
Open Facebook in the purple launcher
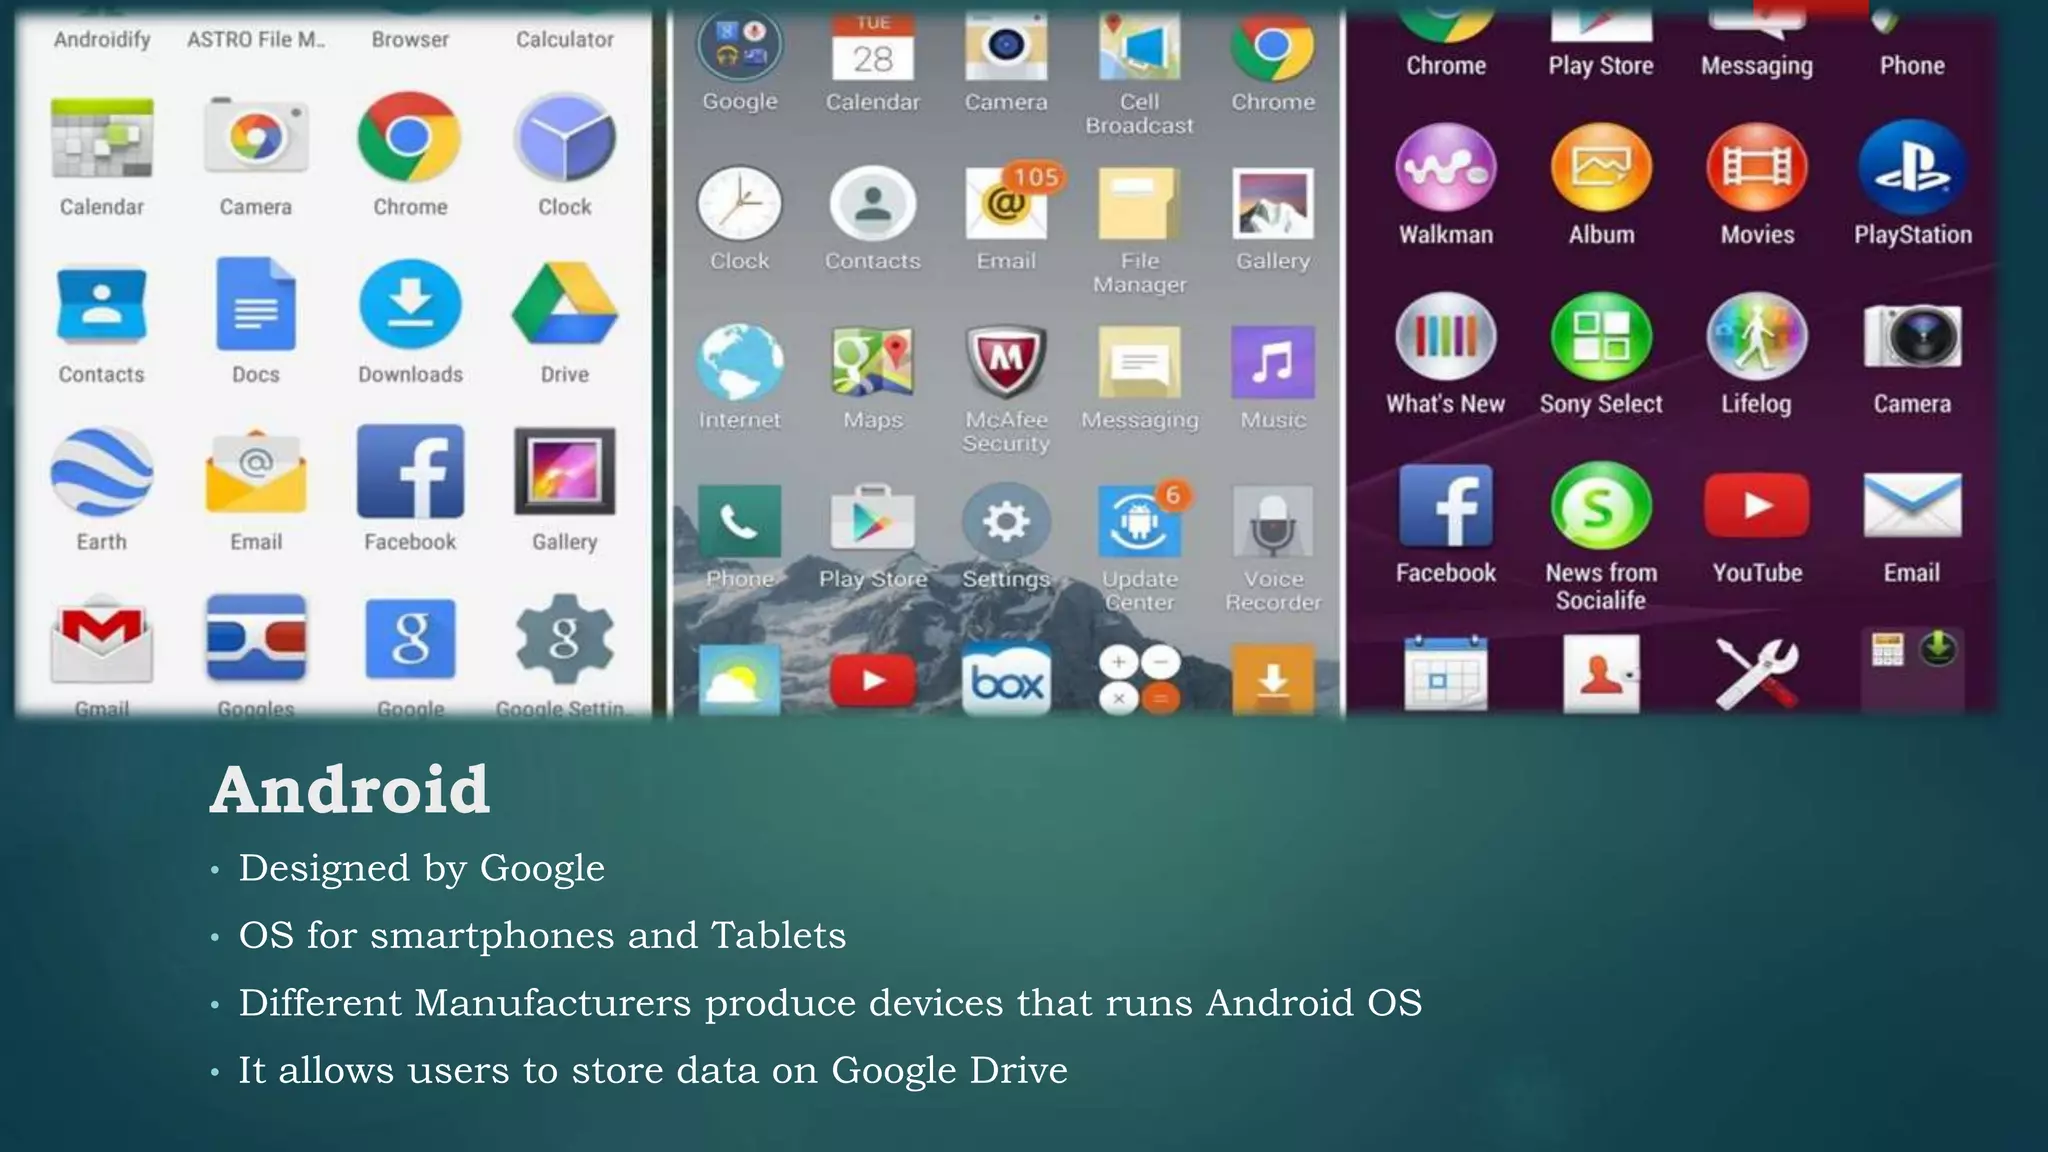coord(1446,506)
